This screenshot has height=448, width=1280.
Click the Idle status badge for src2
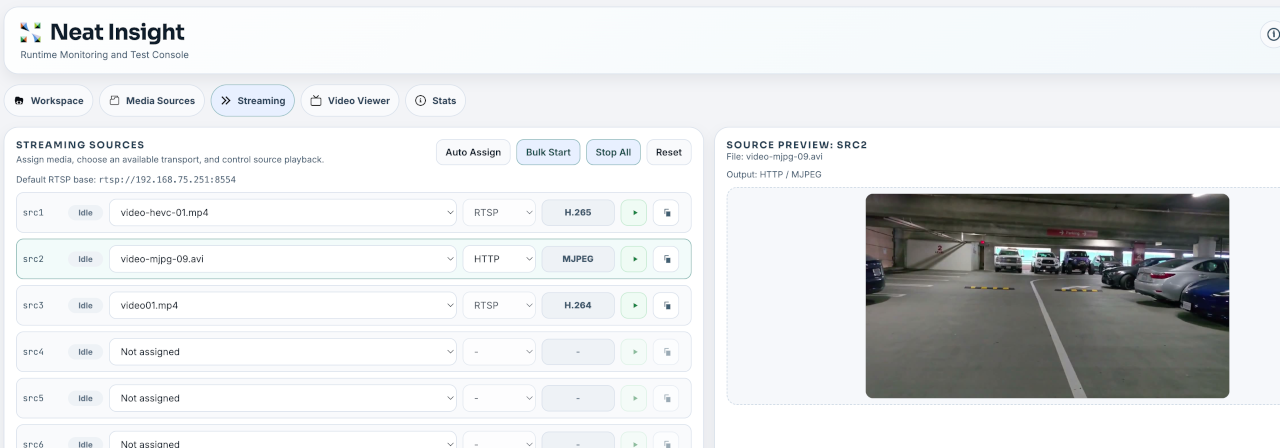(86, 259)
